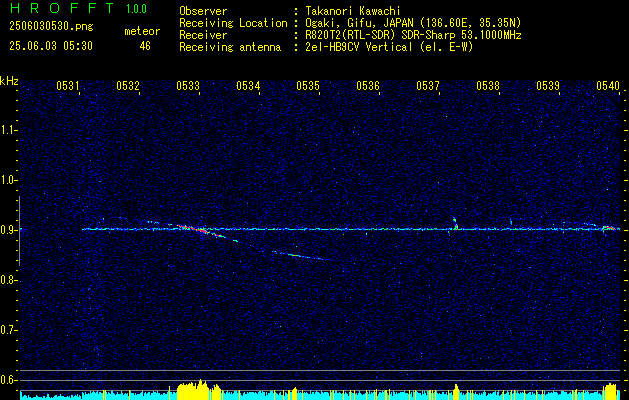
Task: Click the 0.6 frequency axis label
Action: pos(9,380)
